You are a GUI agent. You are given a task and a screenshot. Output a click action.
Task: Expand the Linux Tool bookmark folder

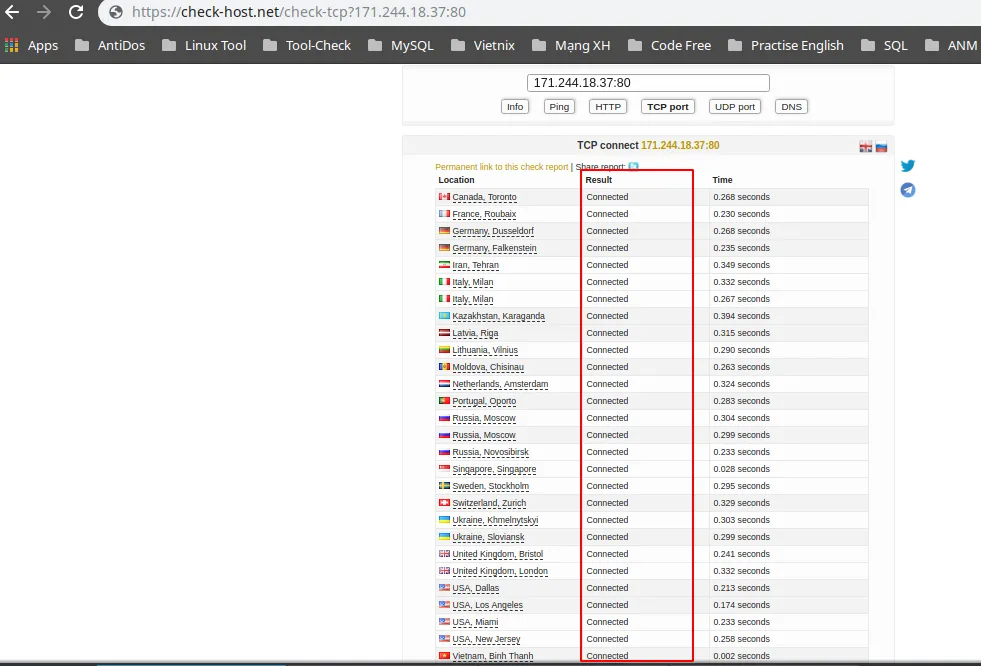click(x=204, y=45)
